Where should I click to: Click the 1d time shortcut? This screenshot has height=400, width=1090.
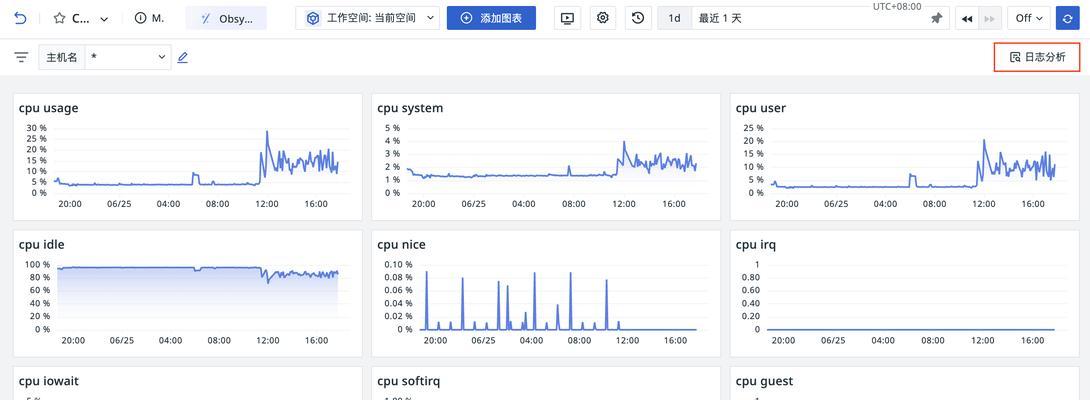point(674,18)
